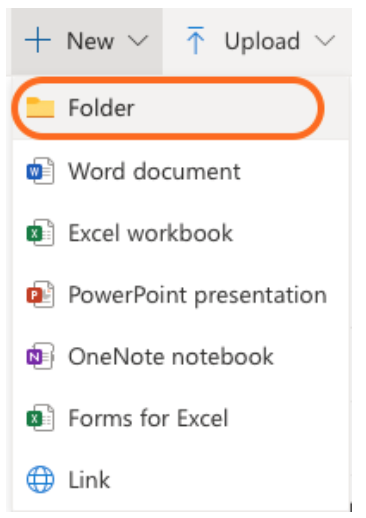Click the blue Word document icon
The image size is (366, 518).
click(40, 171)
